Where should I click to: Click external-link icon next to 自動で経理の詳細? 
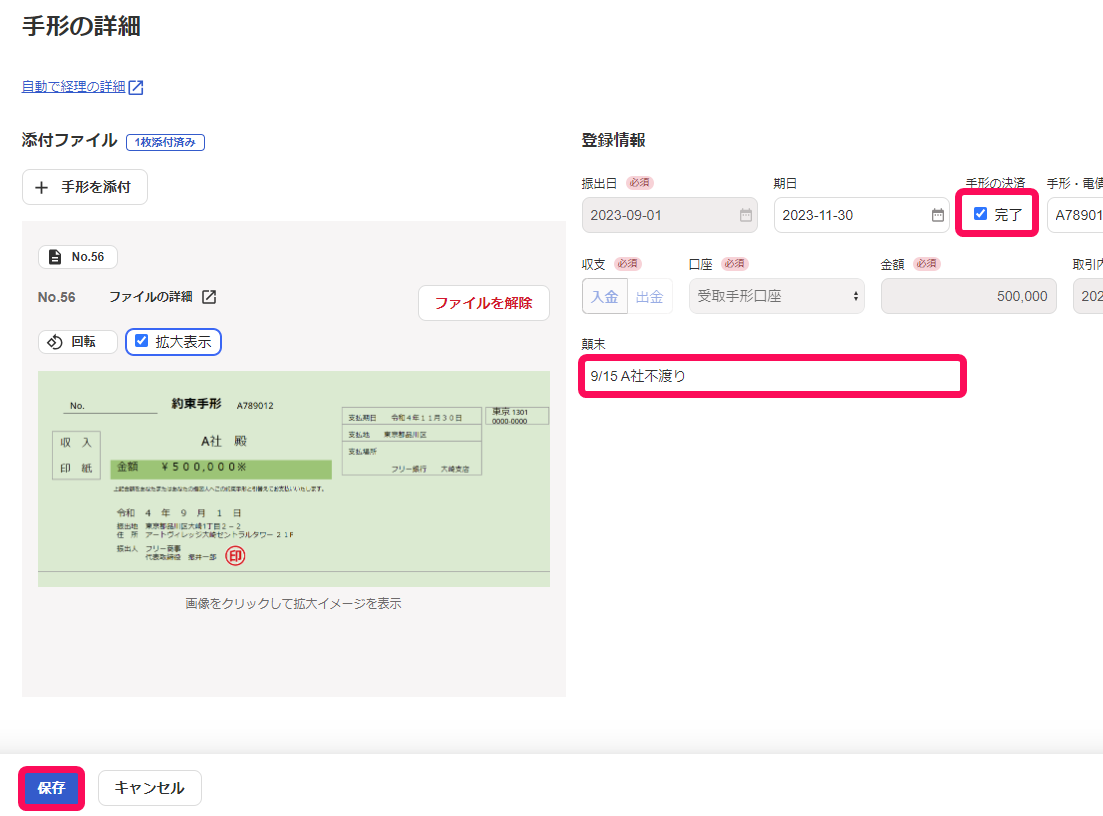[136, 87]
